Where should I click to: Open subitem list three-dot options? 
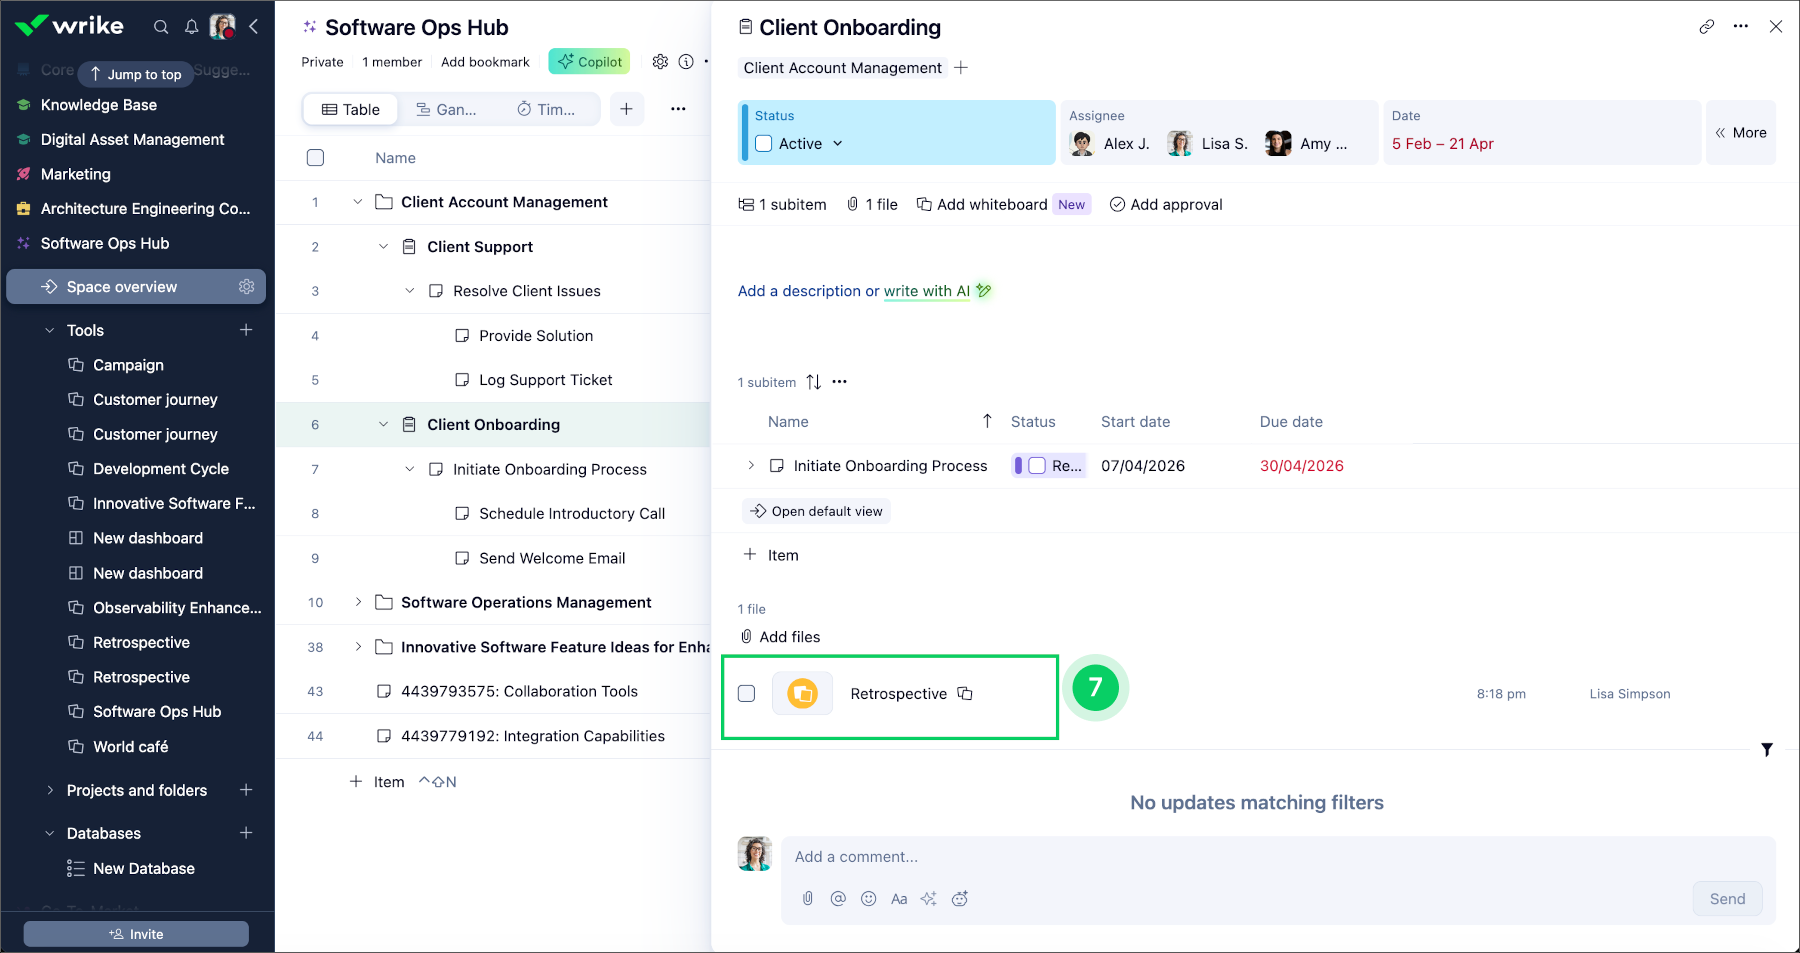839,382
